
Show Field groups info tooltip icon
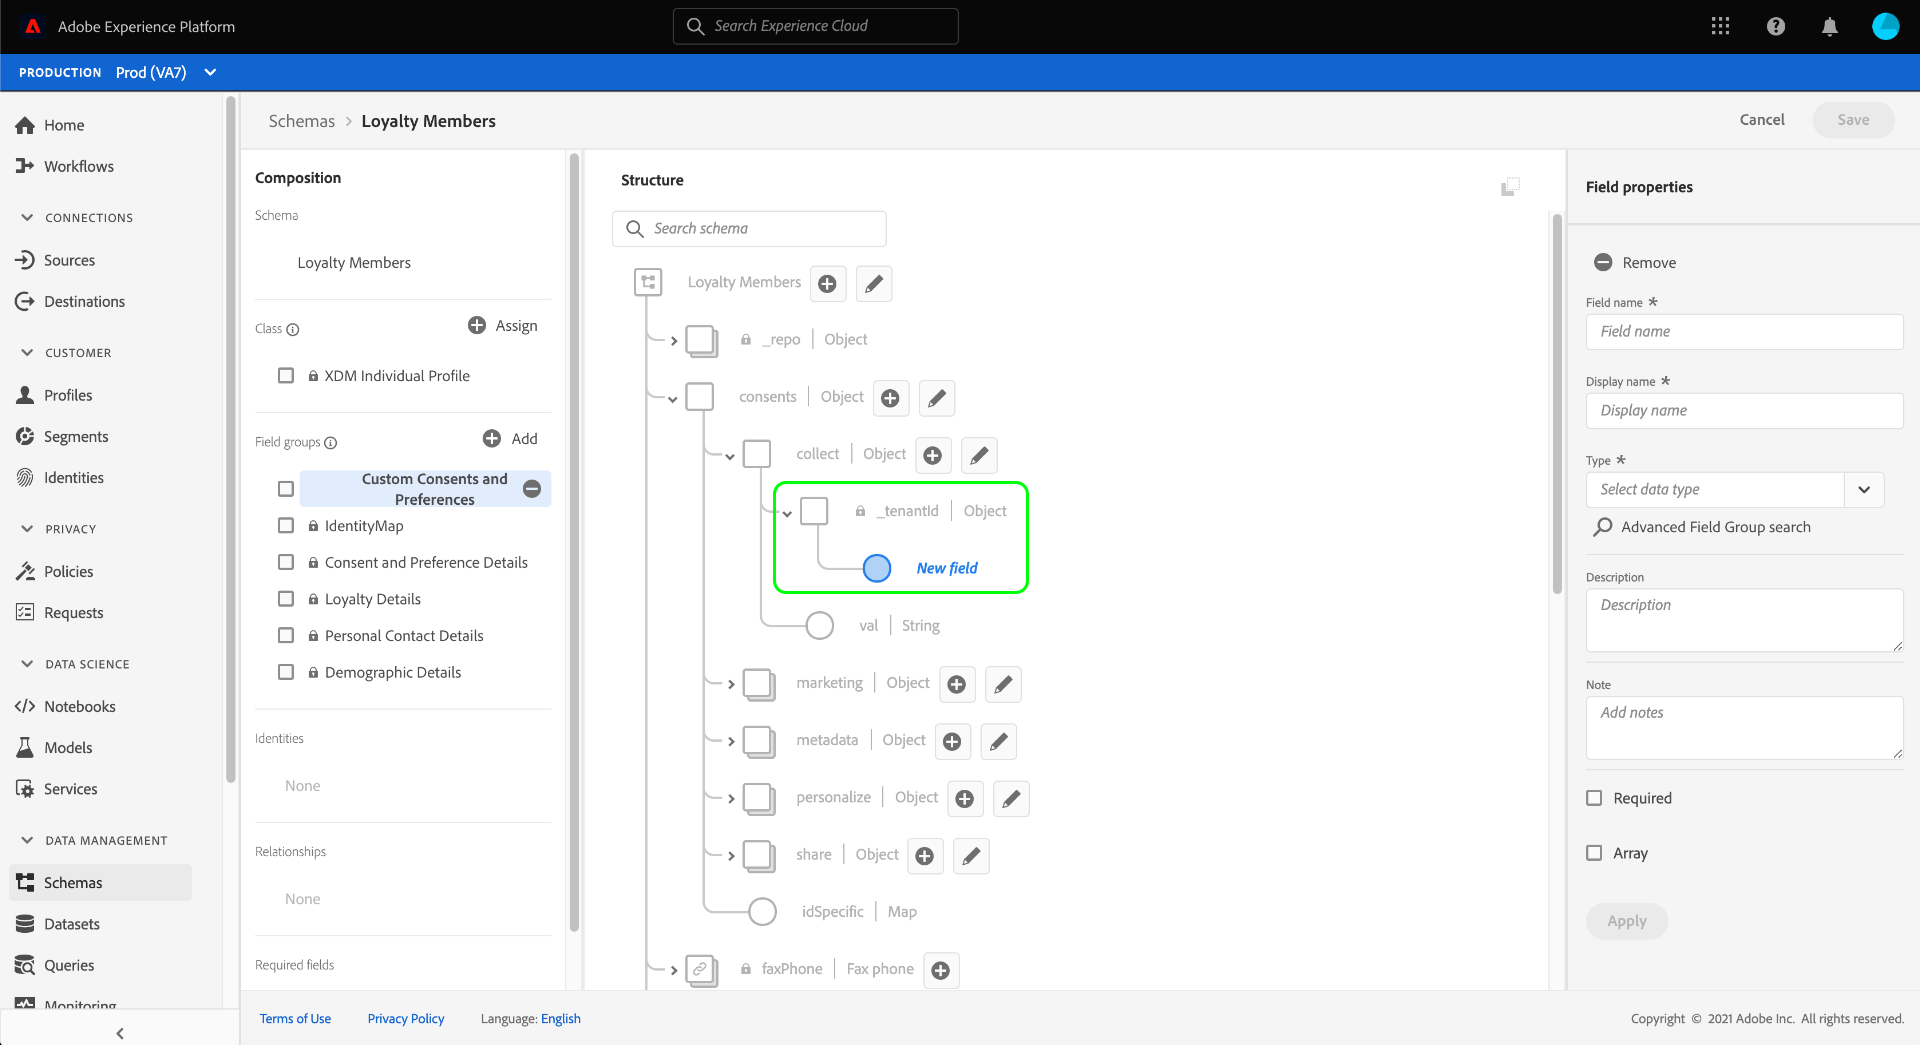point(331,443)
